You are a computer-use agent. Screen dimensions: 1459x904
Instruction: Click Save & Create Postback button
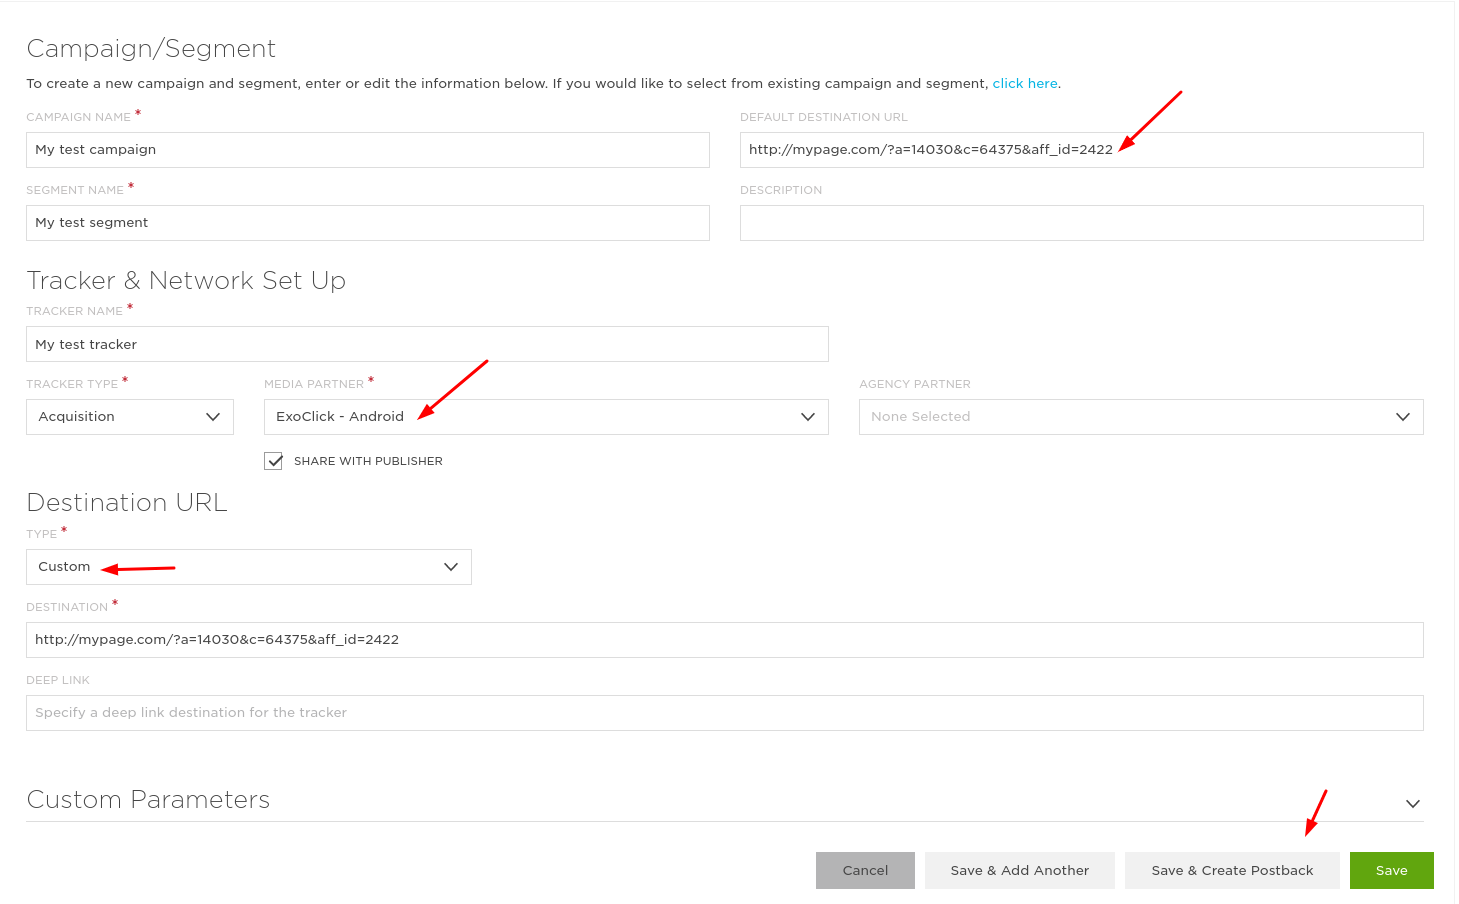pyautogui.click(x=1231, y=870)
